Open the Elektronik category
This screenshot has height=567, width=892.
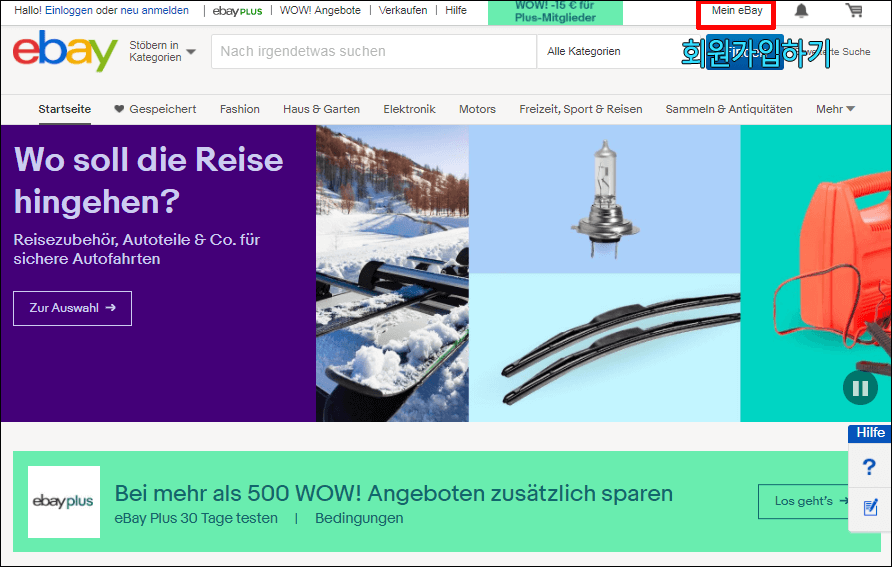coord(409,109)
